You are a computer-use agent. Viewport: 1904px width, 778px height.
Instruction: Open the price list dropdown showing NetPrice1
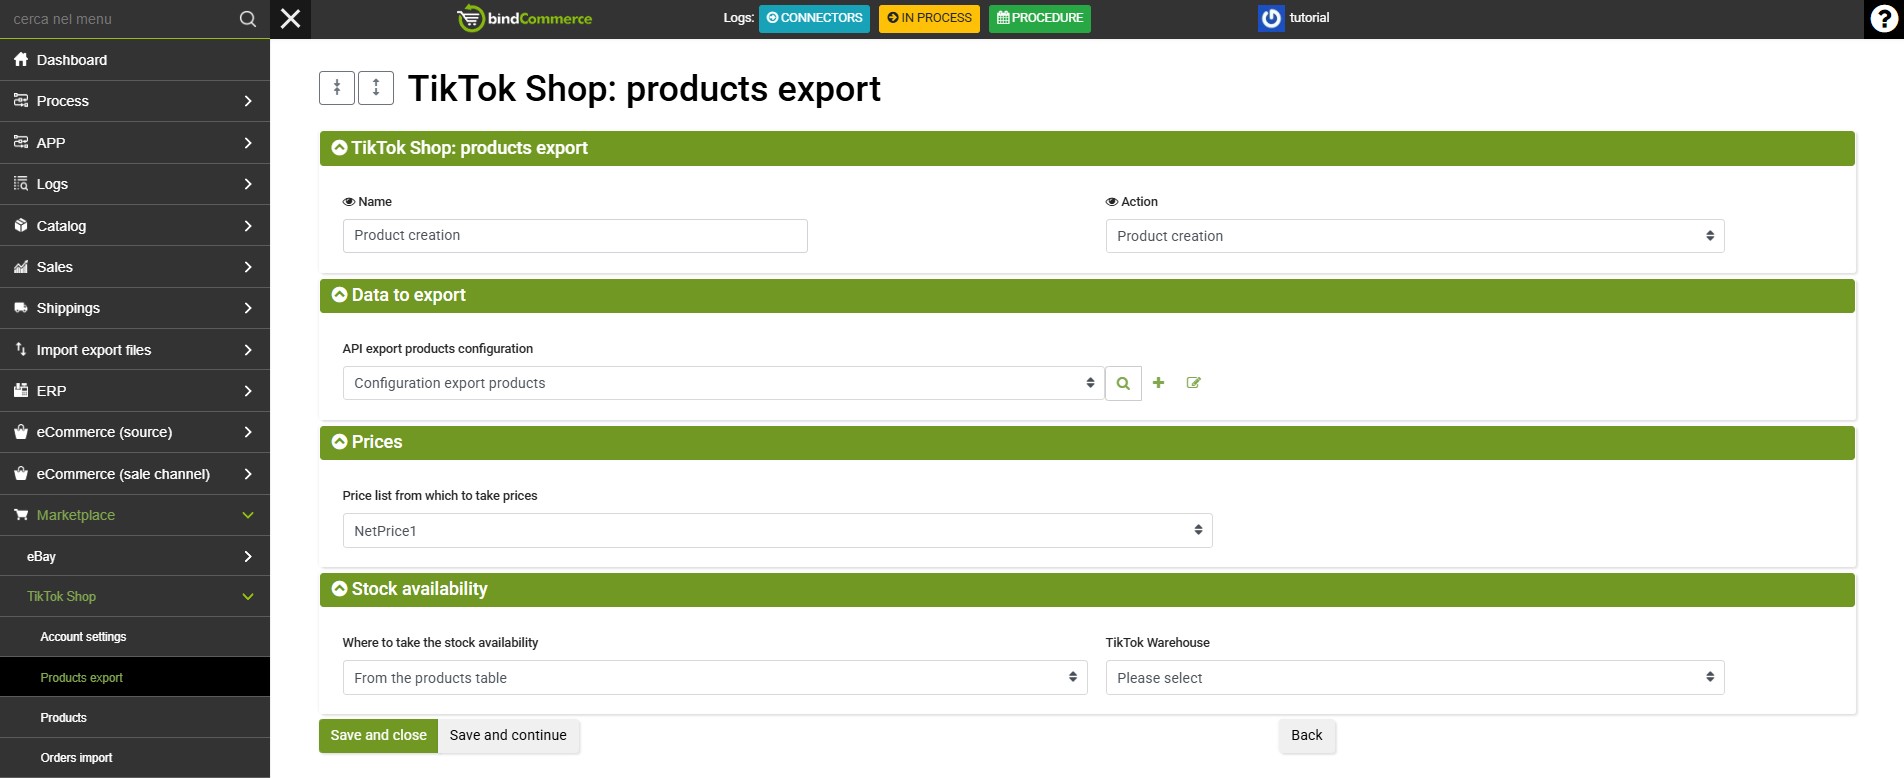click(778, 531)
